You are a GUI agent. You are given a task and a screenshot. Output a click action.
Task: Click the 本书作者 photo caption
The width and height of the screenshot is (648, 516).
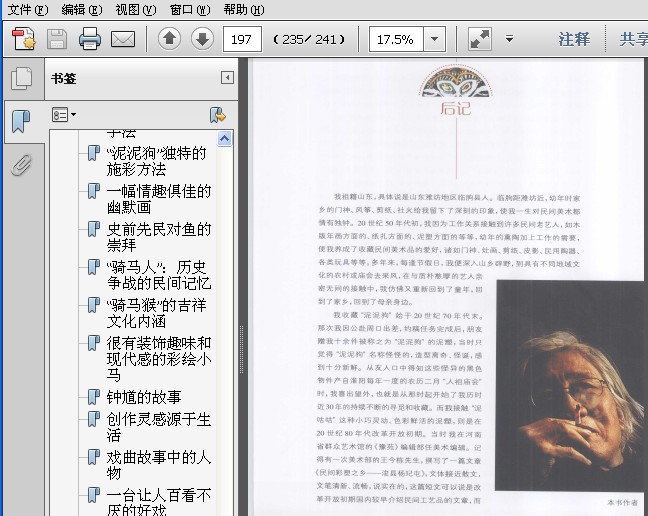(622, 502)
